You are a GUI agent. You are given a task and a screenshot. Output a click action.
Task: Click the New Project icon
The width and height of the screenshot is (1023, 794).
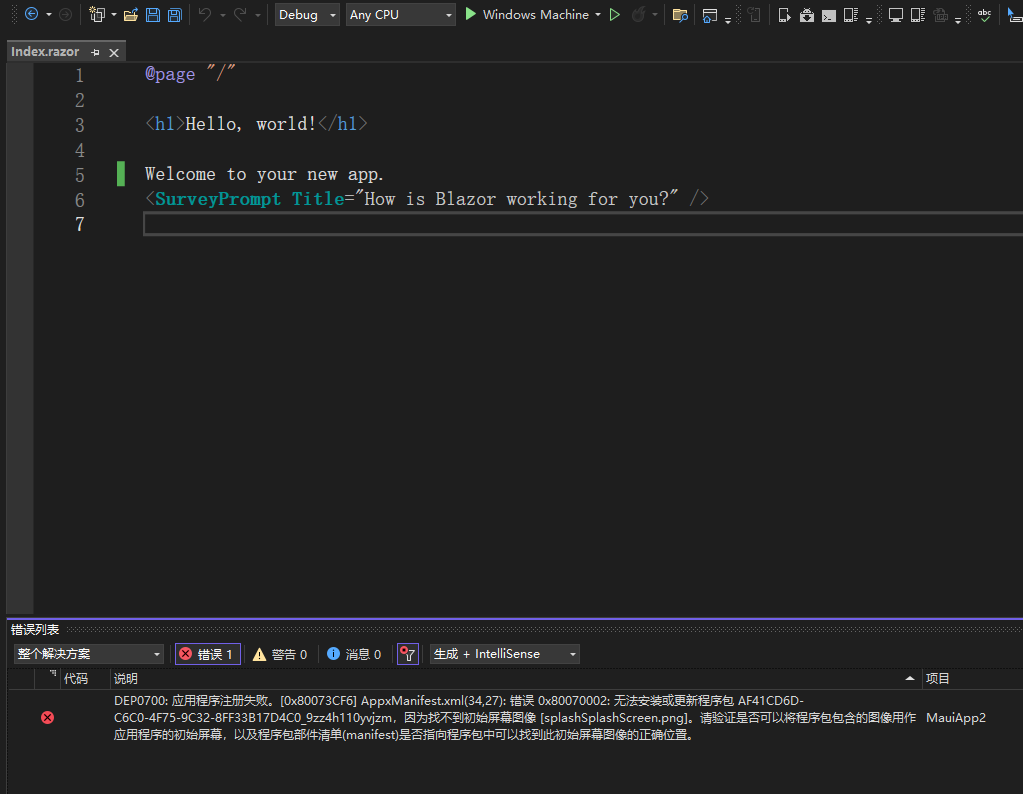click(x=97, y=14)
